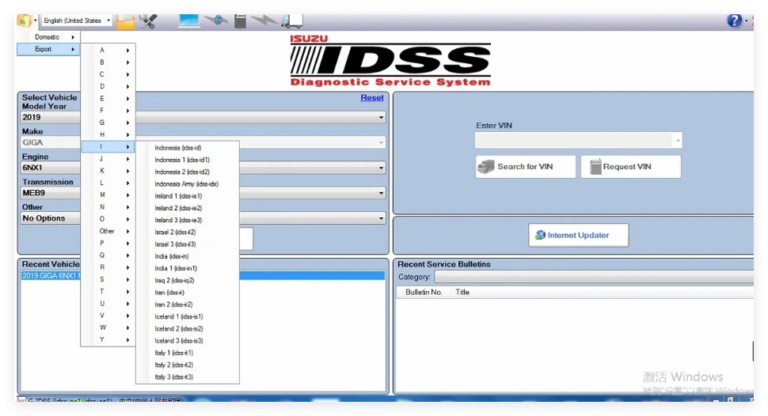Choose India 1 (idss-in1) menu entry
Viewport: 768px width, 416px height.
pyautogui.click(x=176, y=269)
